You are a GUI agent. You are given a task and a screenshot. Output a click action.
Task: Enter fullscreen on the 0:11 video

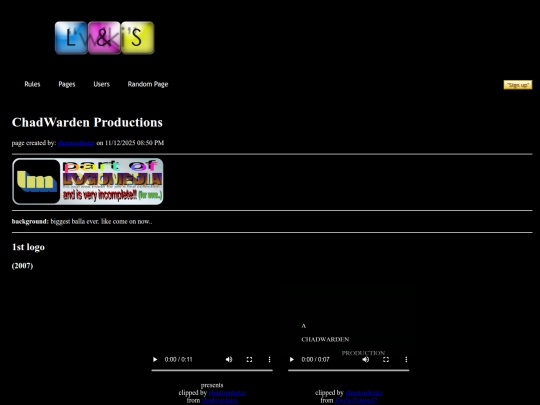point(249,360)
